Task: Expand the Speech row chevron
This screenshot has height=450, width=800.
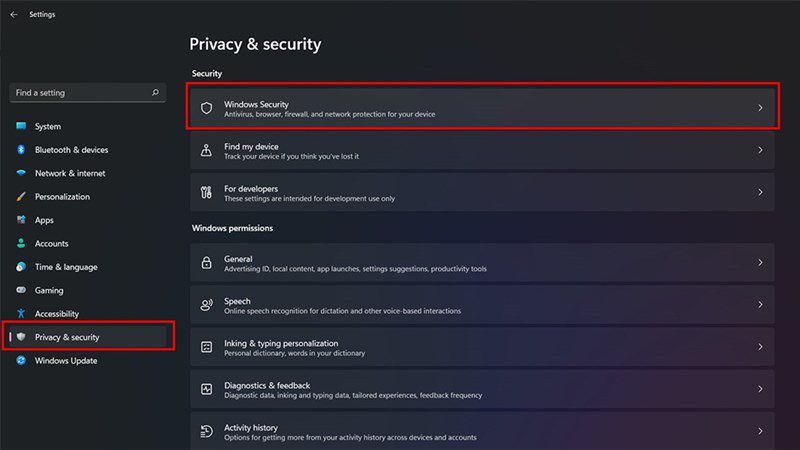Action: (x=760, y=305)
